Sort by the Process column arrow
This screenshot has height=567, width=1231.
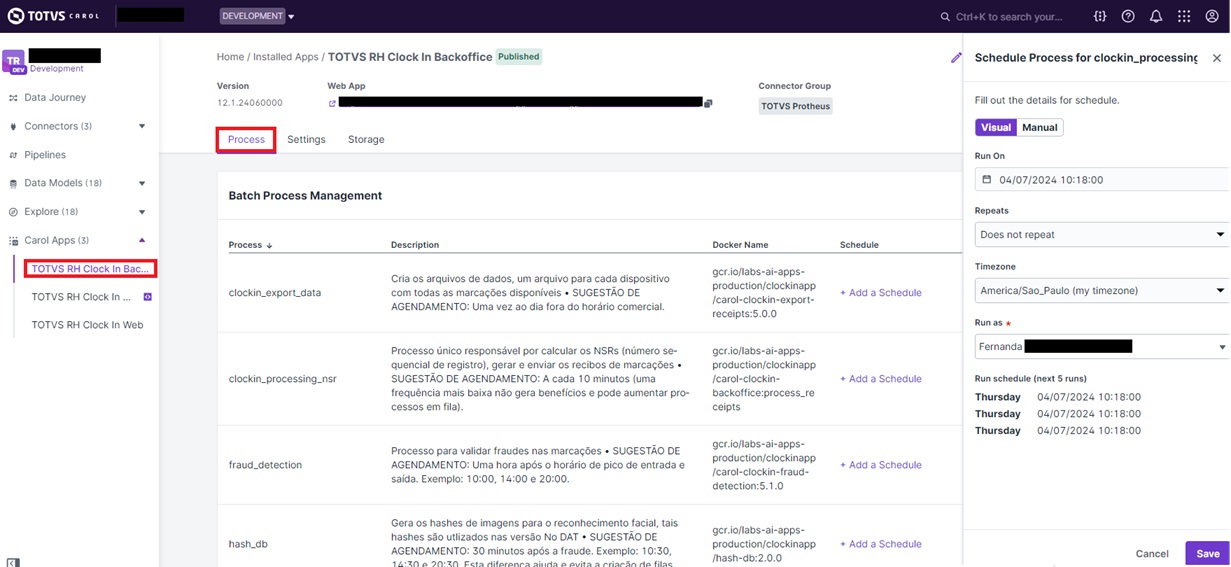[269, 245]
